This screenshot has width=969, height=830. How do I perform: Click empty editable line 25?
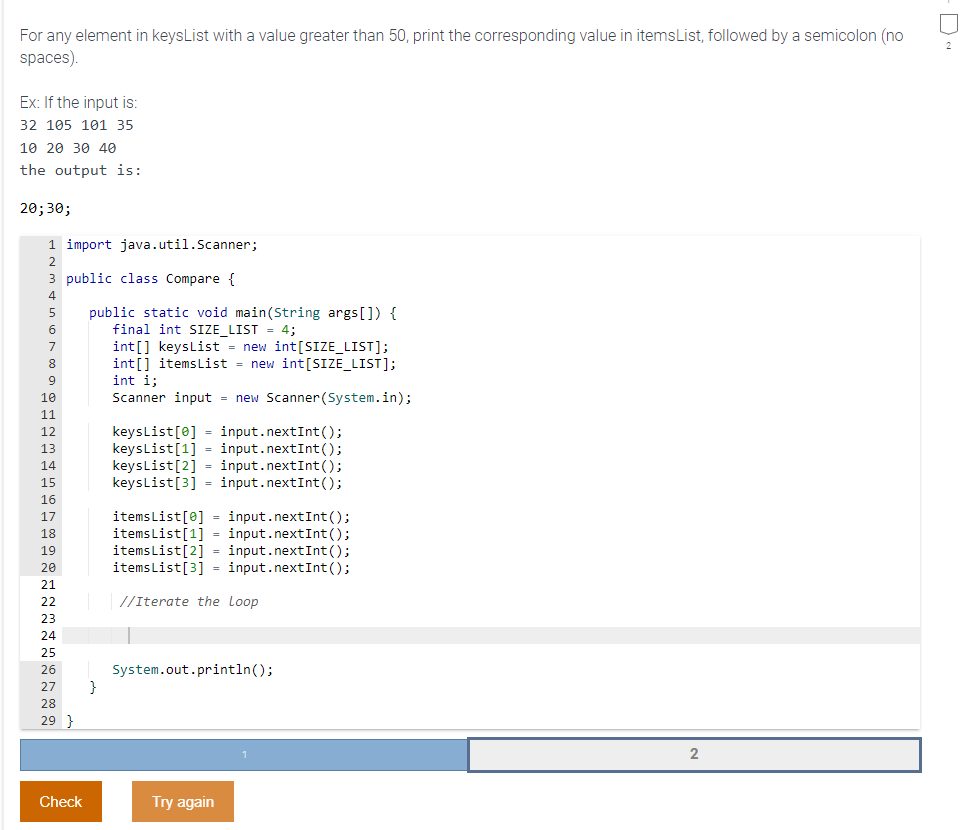491,653
